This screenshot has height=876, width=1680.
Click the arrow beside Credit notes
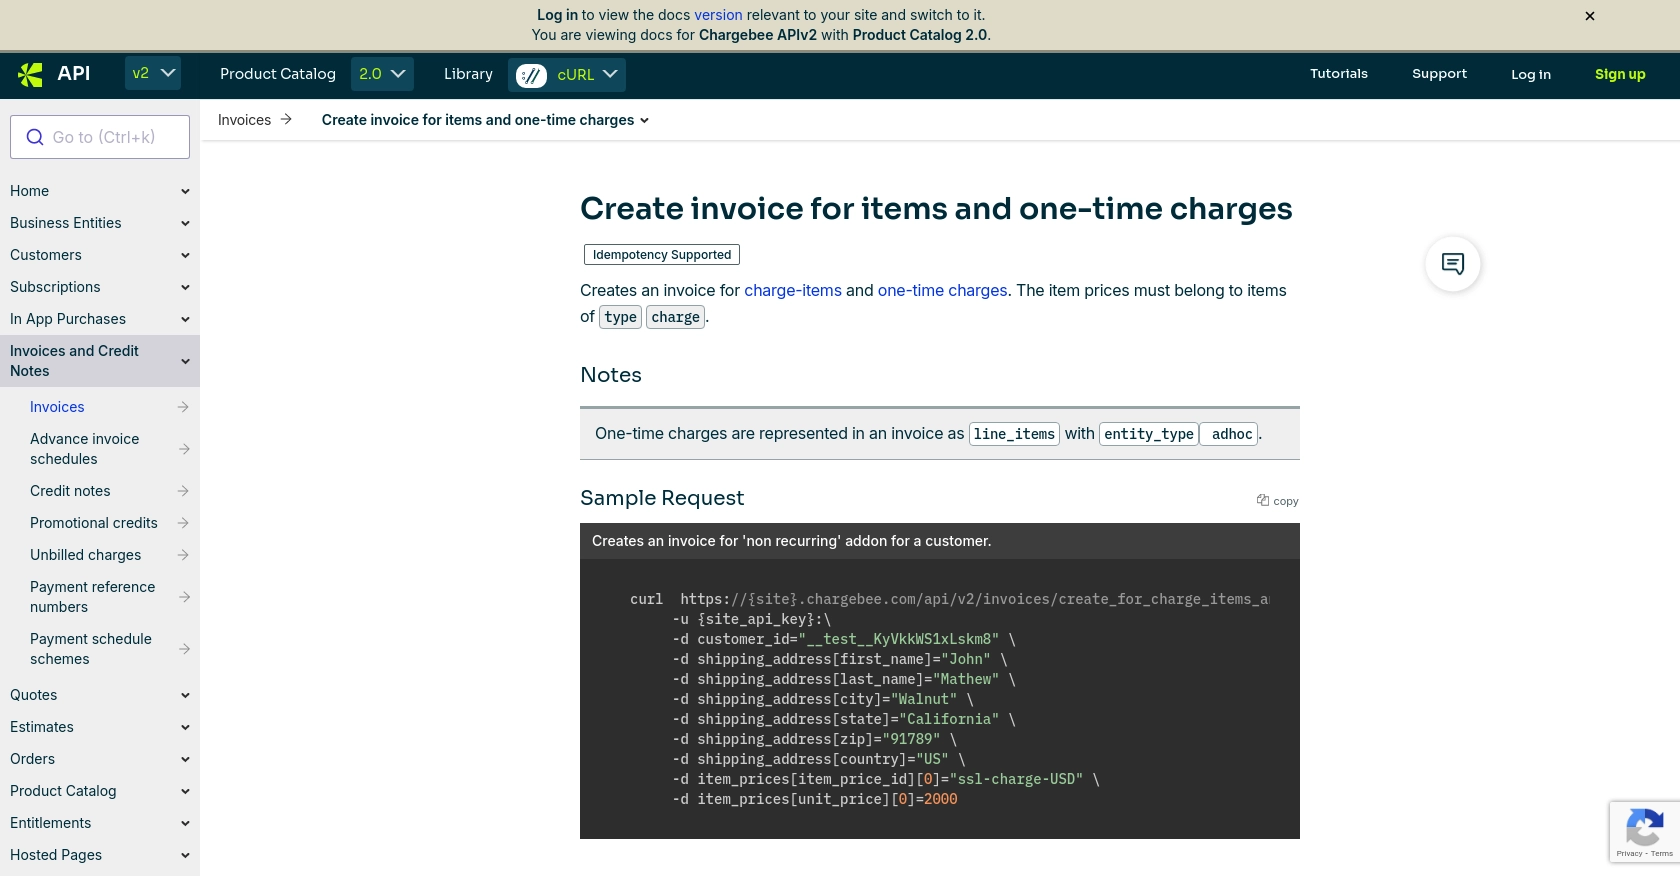pyautogui.click(x=183, y=491)
